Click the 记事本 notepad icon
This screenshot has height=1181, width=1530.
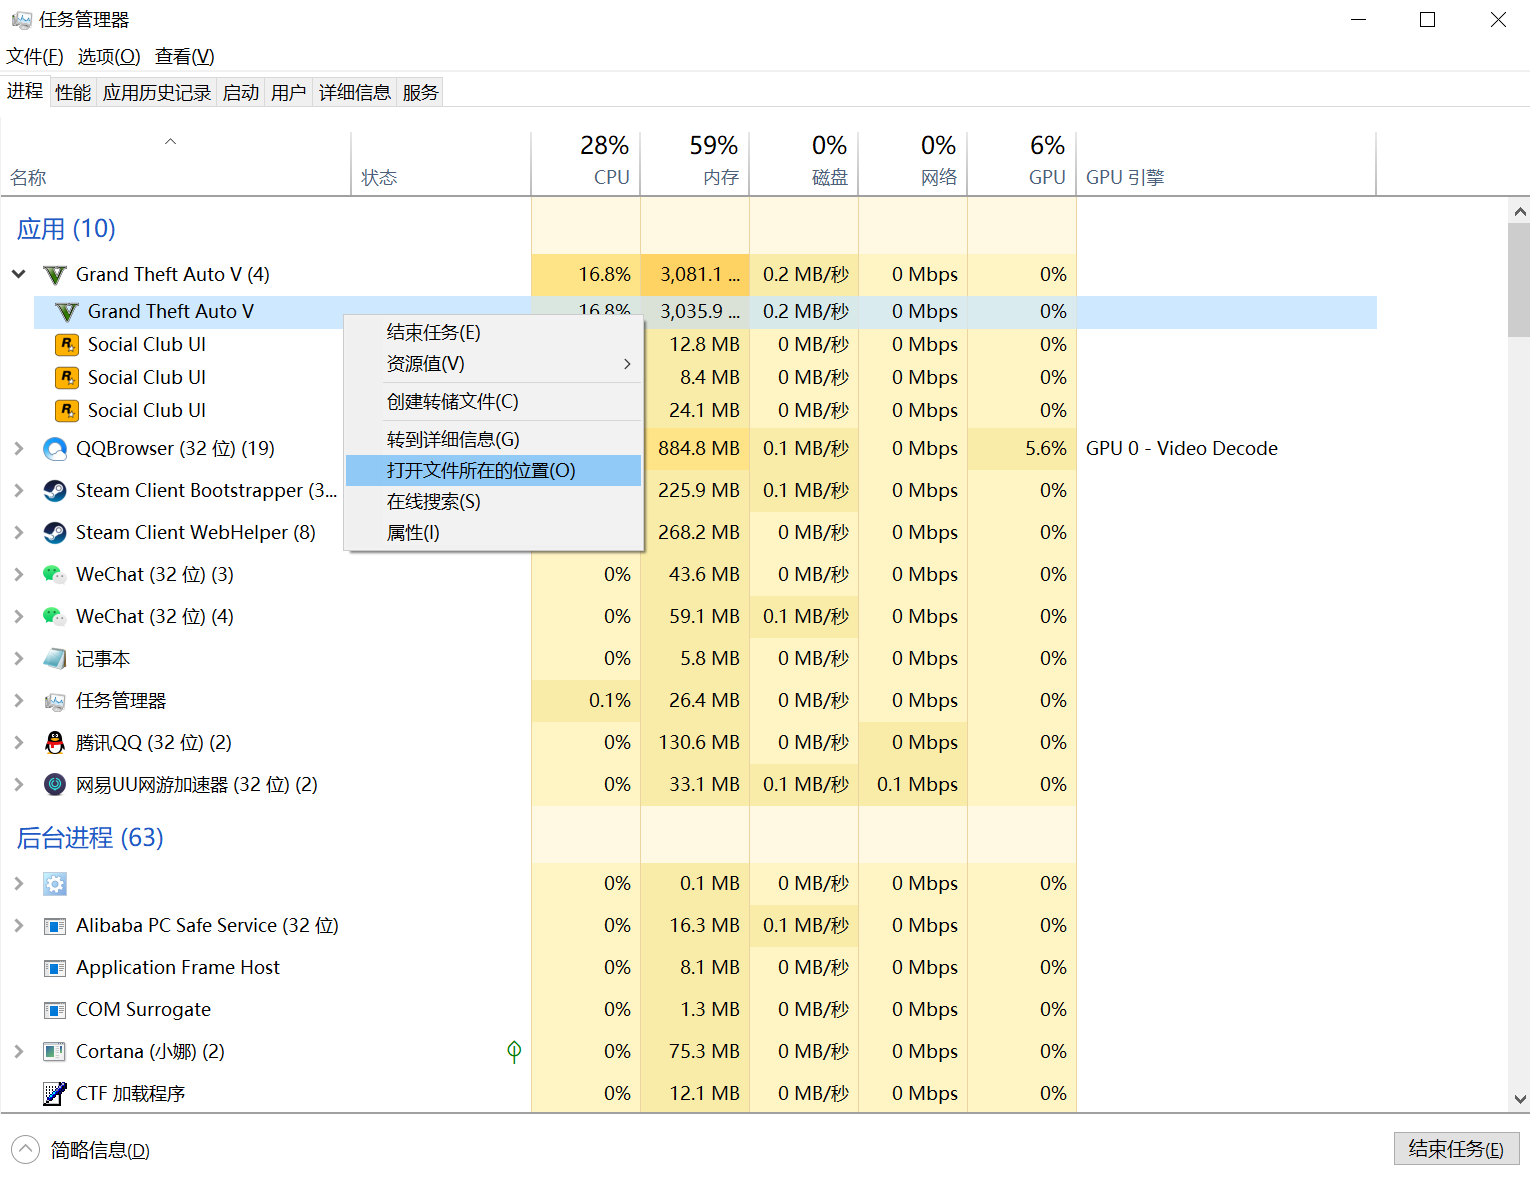55,659
